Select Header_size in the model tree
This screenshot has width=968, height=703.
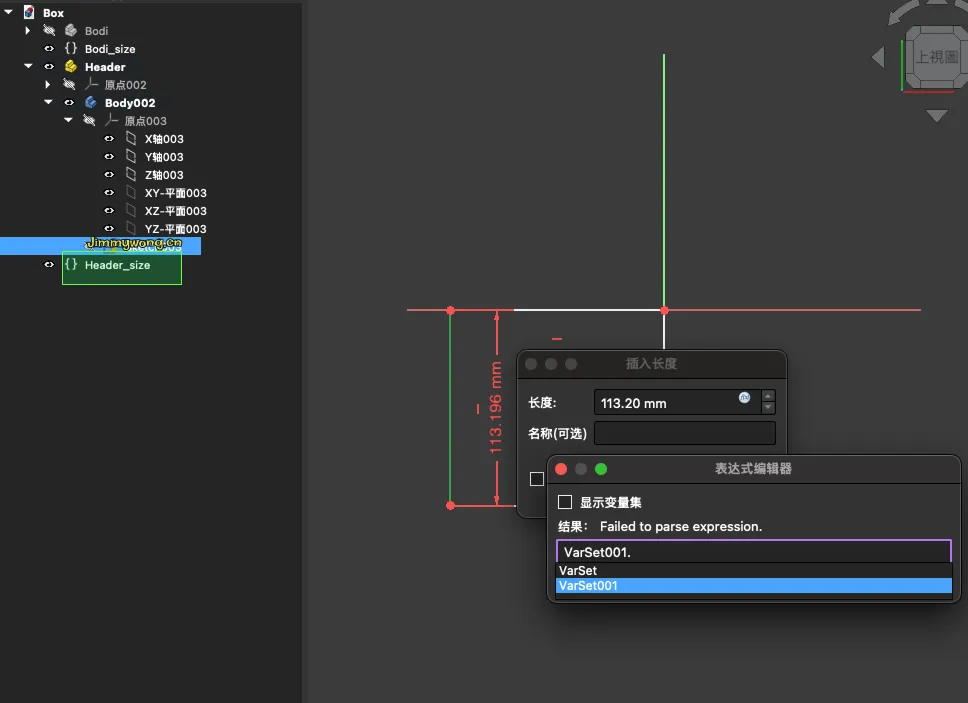[117, 265]
